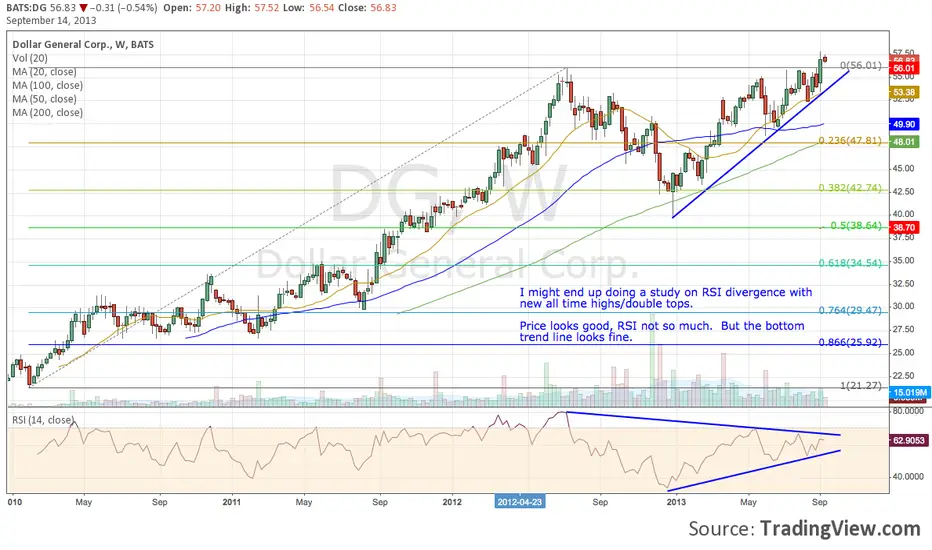Viewport: 932px width, 550px height.
Task: Click the MA (20, close) legend entry
Action: tap(45, 72)
